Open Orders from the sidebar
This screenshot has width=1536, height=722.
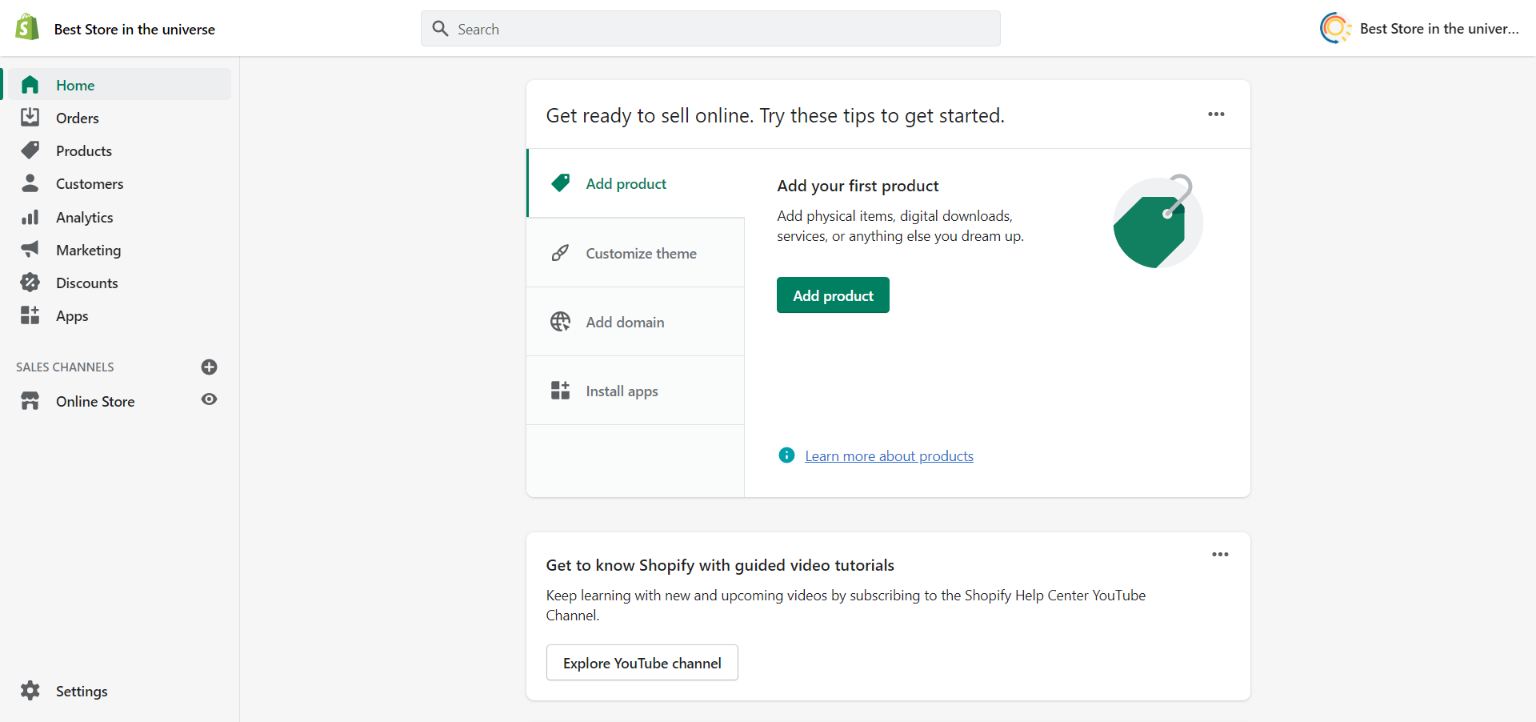(x=77, y=118)
